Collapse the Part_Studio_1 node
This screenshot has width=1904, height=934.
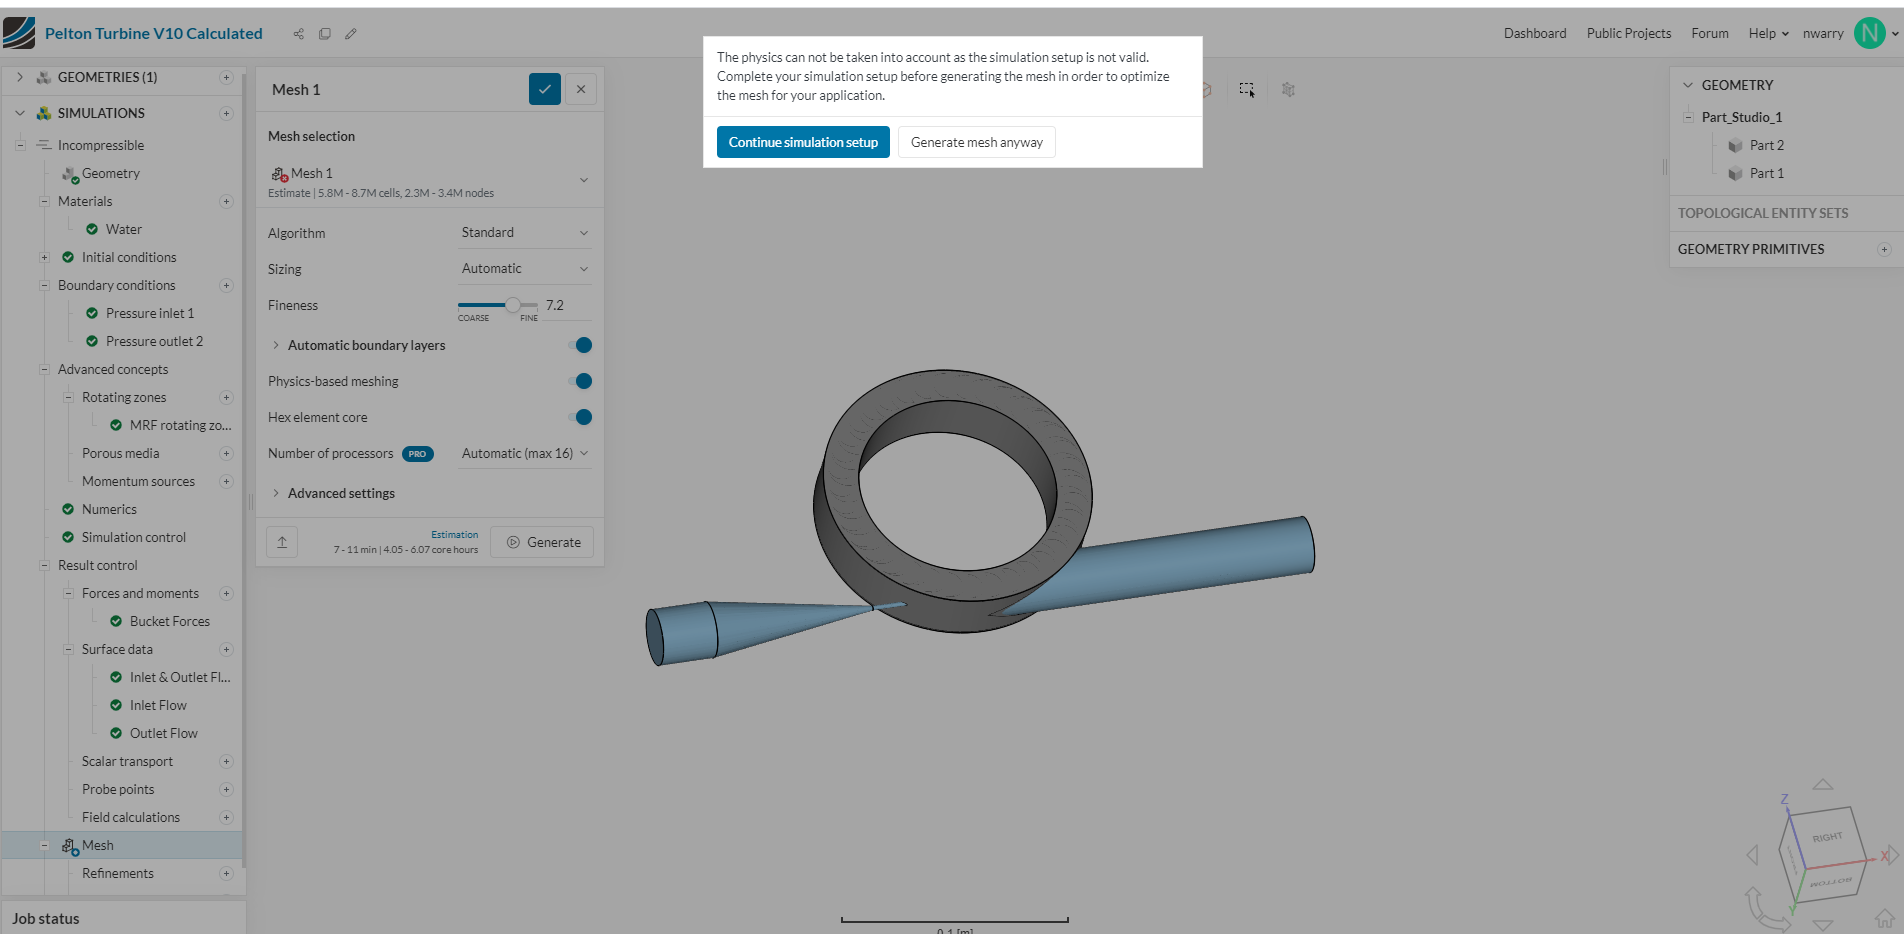1688,117
